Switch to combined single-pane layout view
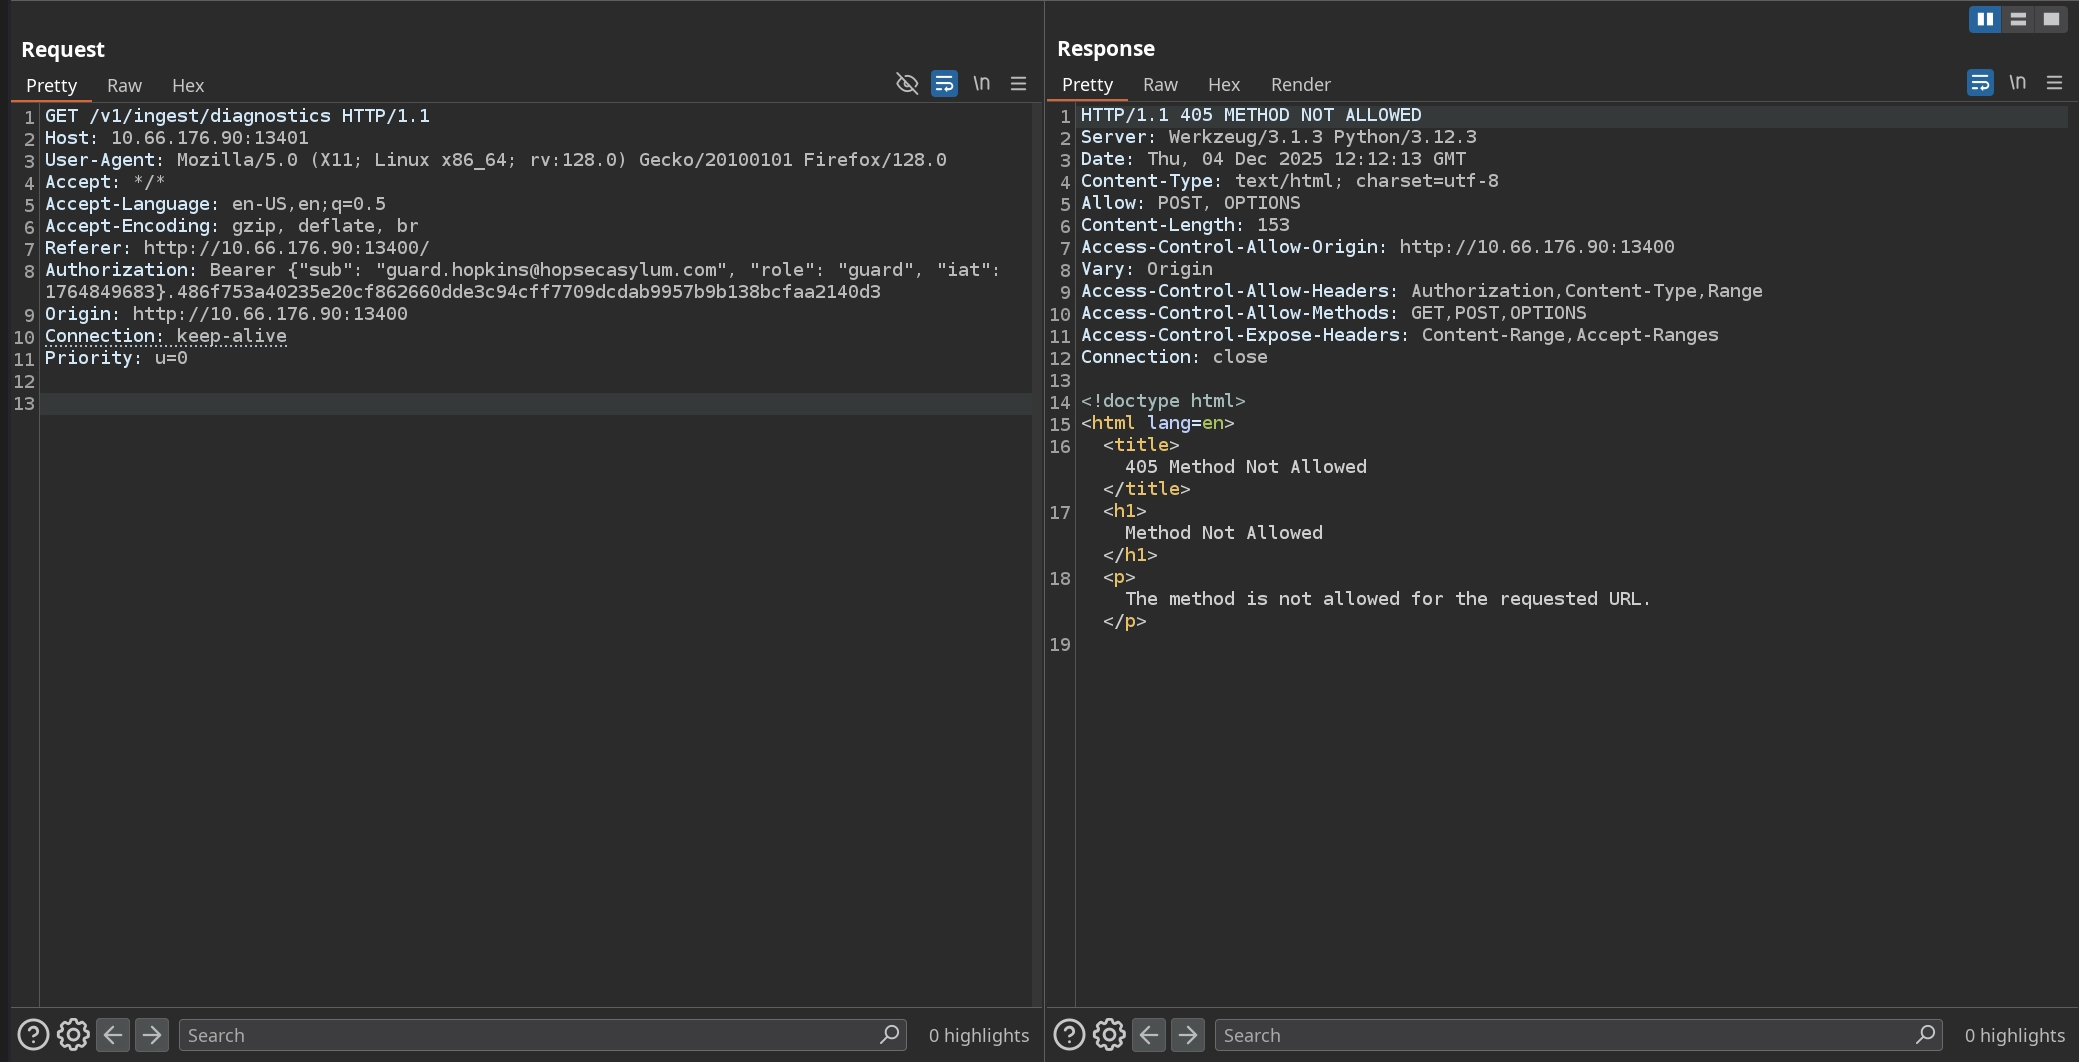 point(2051,19)
